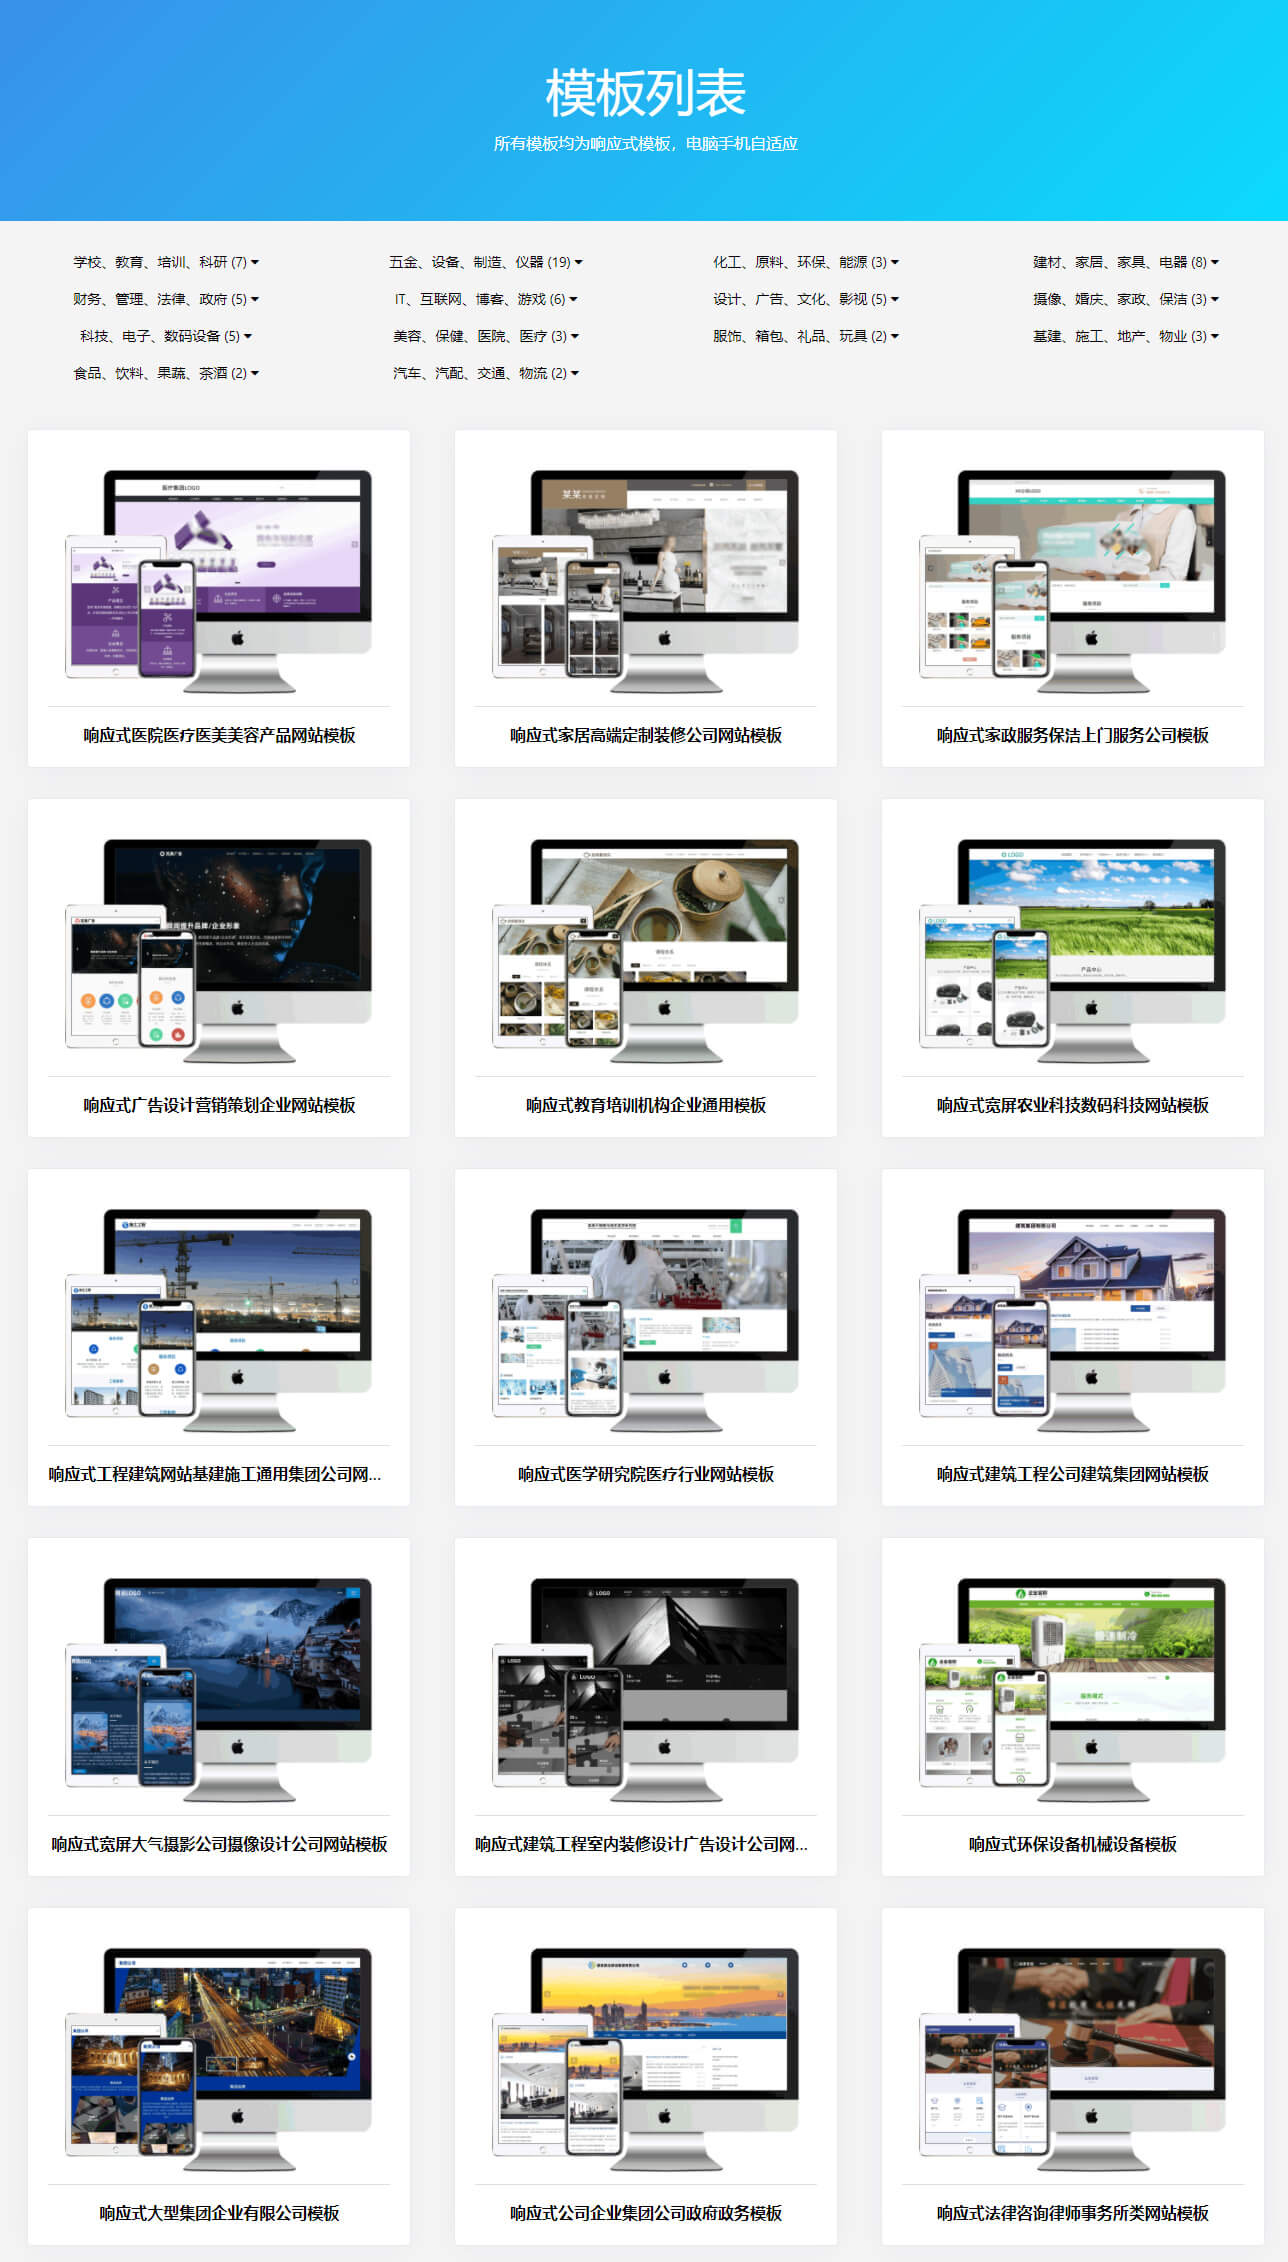The width and height of the screenshot is (1288, 2262).
Task: Open the 响应式家居高端定制装修公司网站模板 link
Action: [646, 736]
